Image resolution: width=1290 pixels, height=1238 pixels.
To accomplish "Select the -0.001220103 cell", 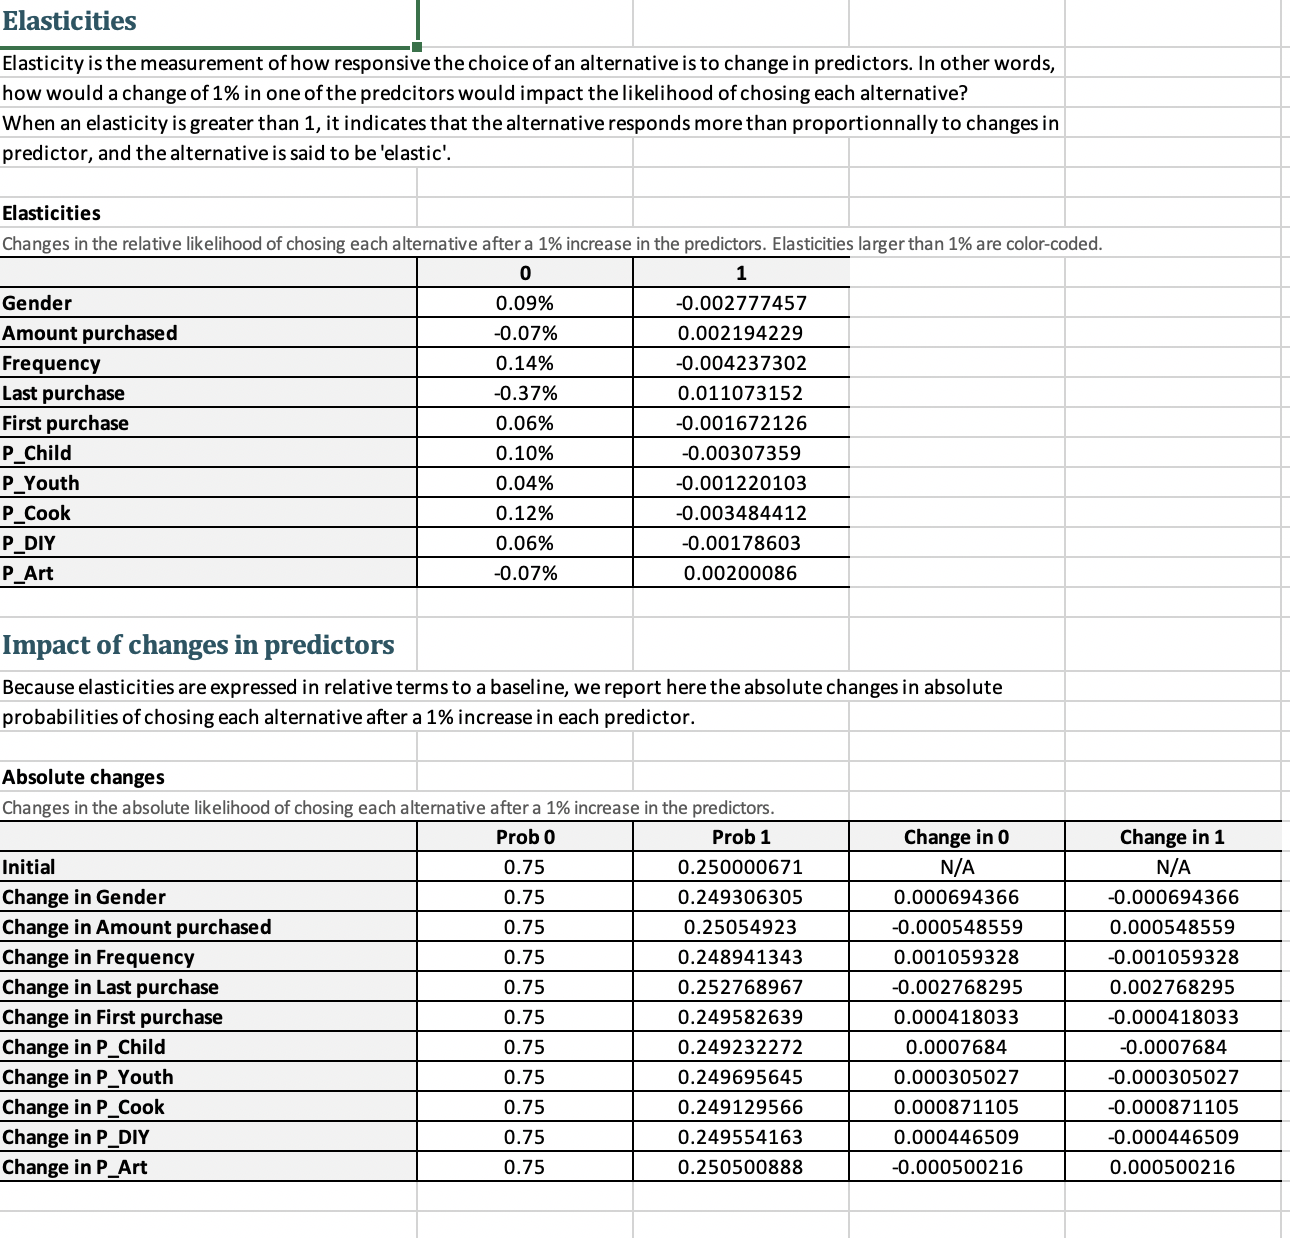I will (741, 483).
